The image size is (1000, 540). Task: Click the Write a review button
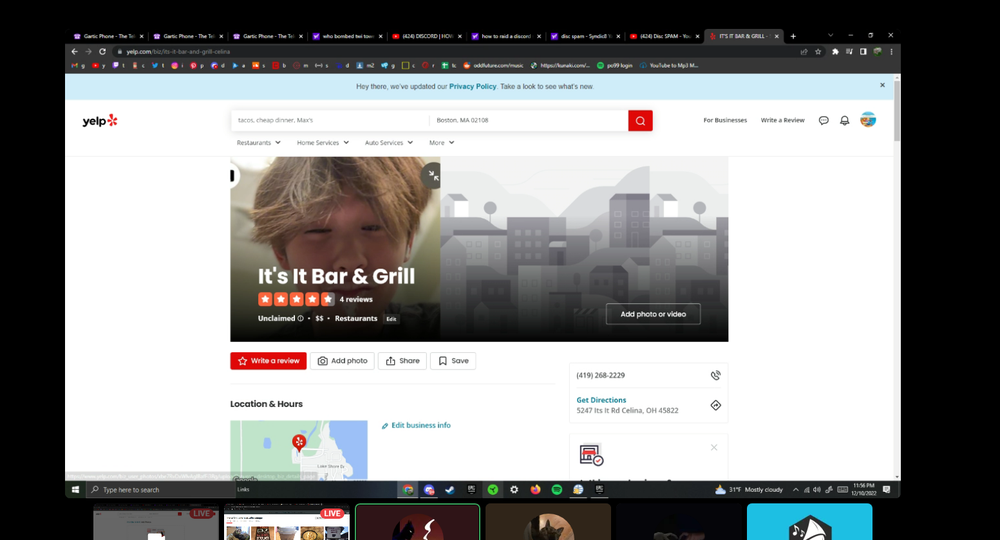pyautogui.click(x=268, y=361)
